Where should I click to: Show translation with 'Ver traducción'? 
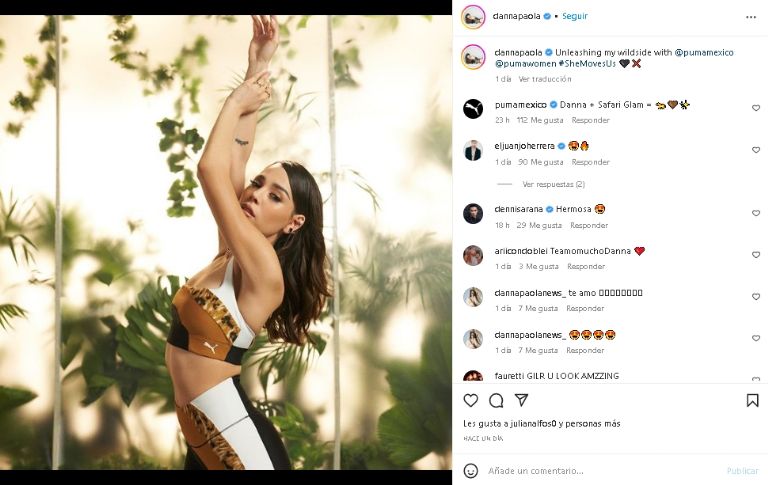point(545,79)
